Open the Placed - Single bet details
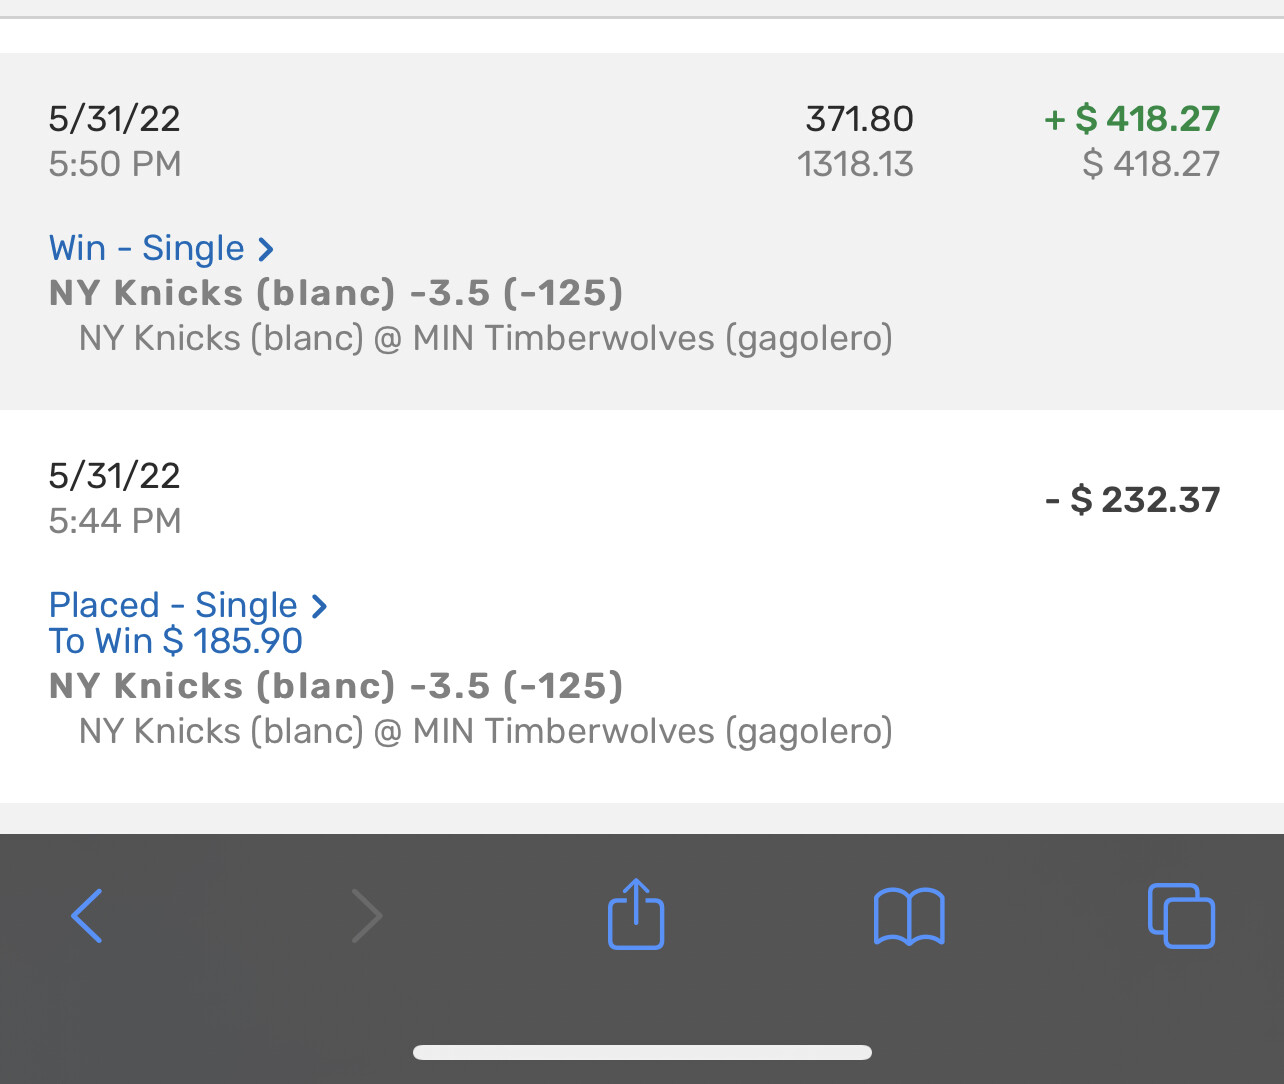This screenshot has width=1284, height=1084. [x=173, y=605]
